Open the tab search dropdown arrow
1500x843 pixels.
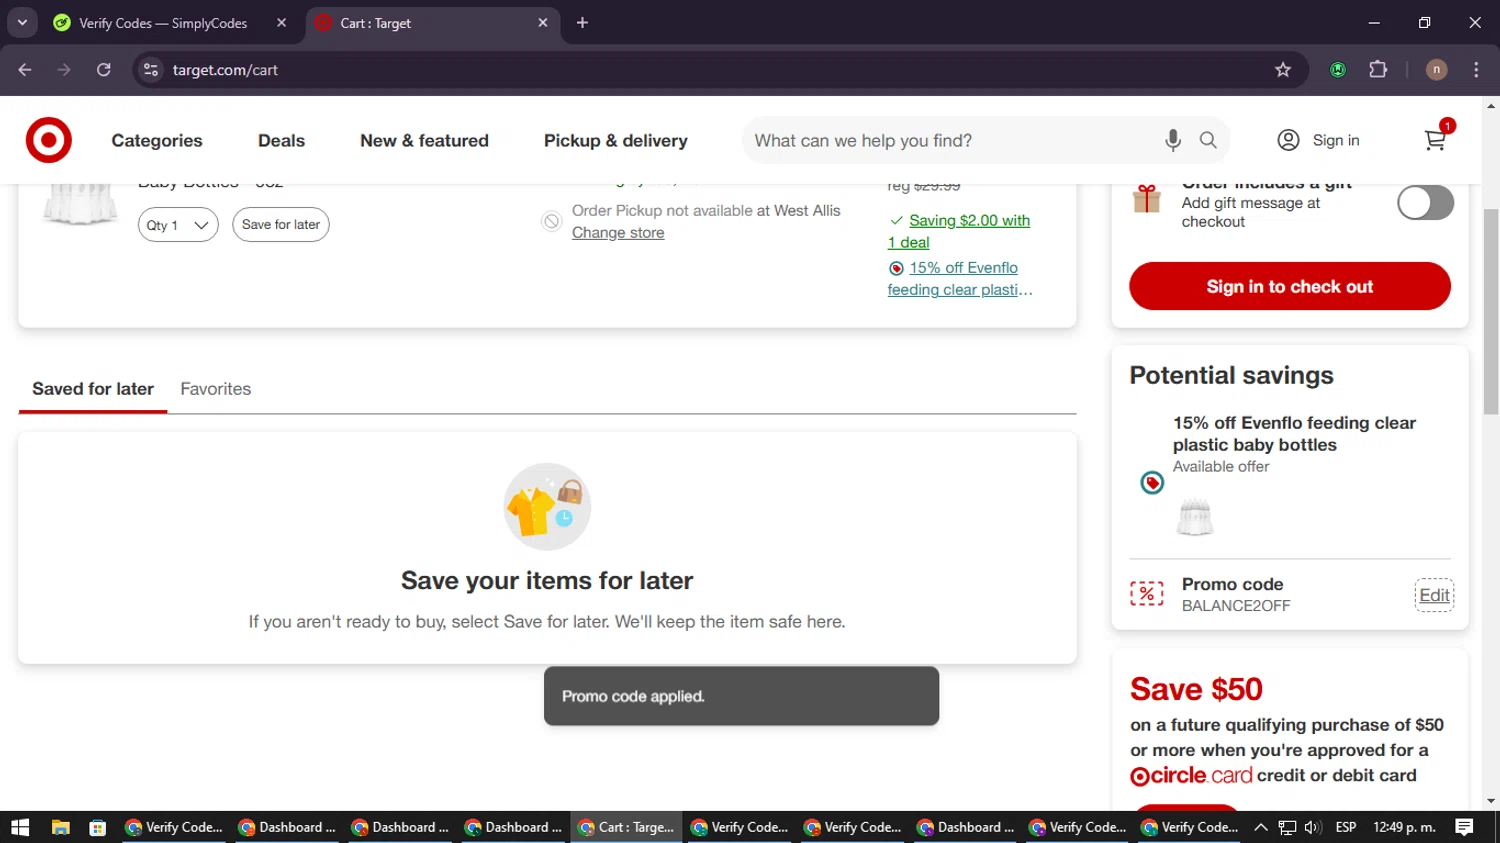(x=22, y=23)
